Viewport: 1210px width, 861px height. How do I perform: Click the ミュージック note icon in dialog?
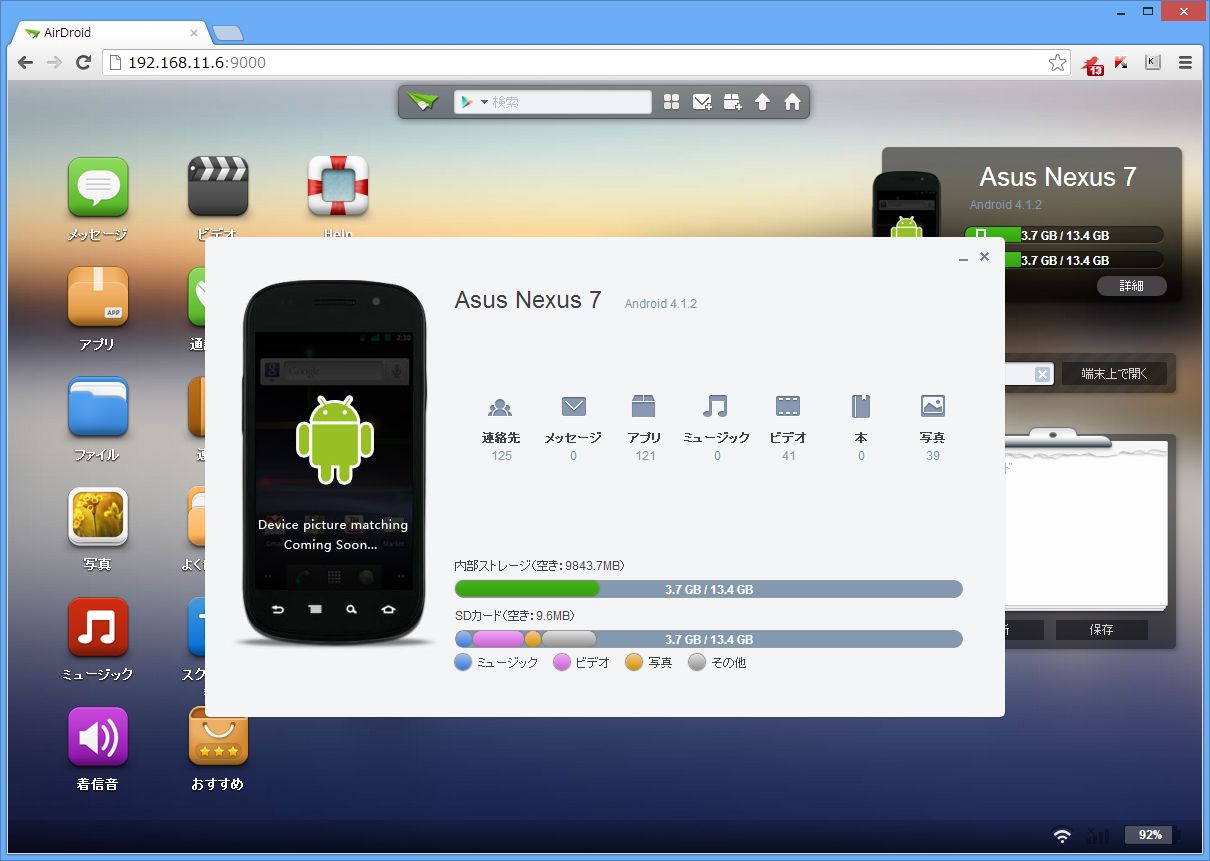click(x=715, y=405)
